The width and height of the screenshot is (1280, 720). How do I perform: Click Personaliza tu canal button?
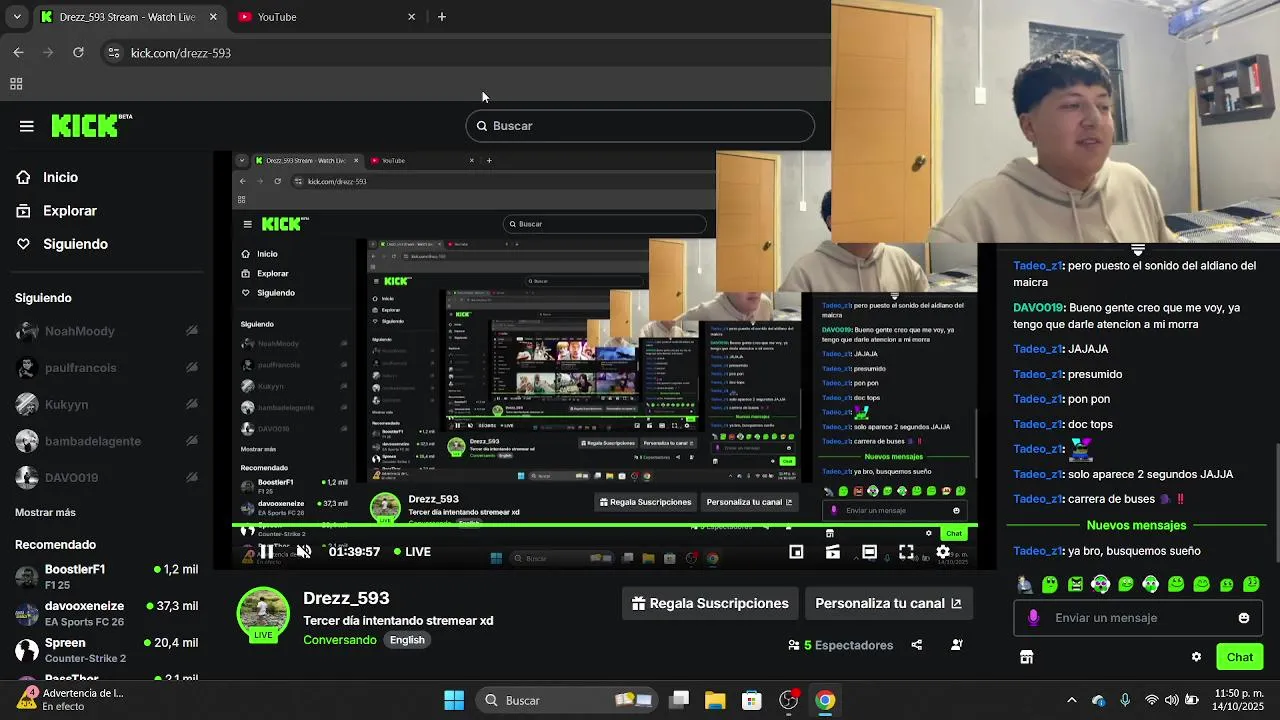coord(888,603)
